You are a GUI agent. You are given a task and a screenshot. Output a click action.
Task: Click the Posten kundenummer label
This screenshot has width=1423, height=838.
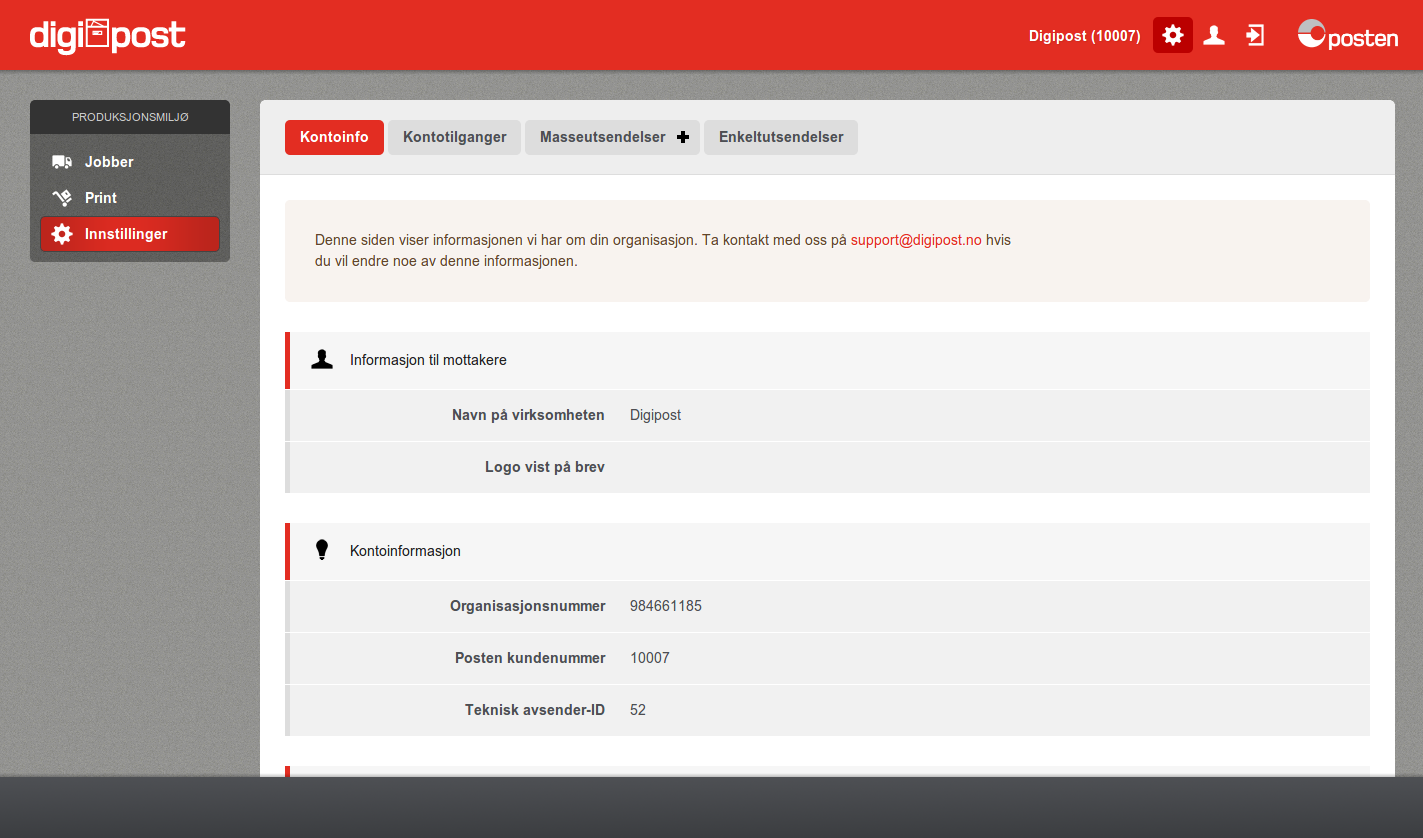click(530, 658)
